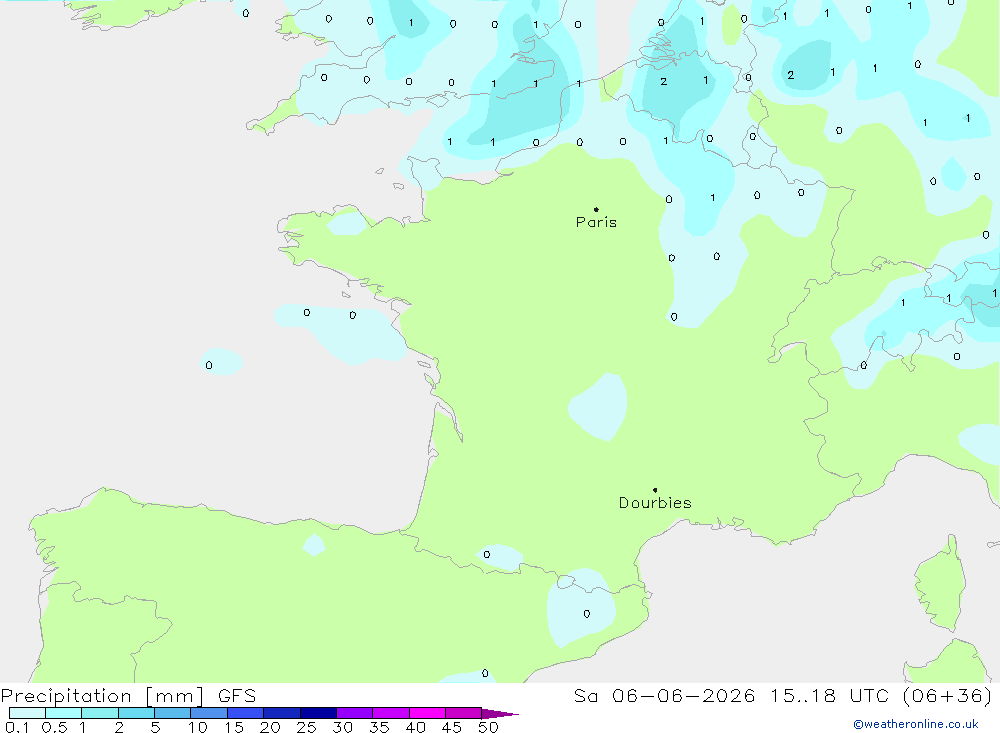The width and height of the screenshot is (1000, 733).
Task: Pick the 20 to 25 mm legend swatch
Action: [x=282, y=713]
